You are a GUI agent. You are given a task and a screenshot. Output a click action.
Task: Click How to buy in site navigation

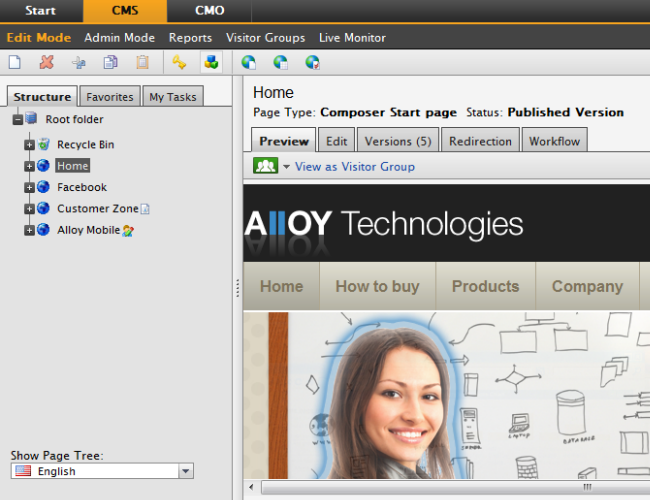377,286
